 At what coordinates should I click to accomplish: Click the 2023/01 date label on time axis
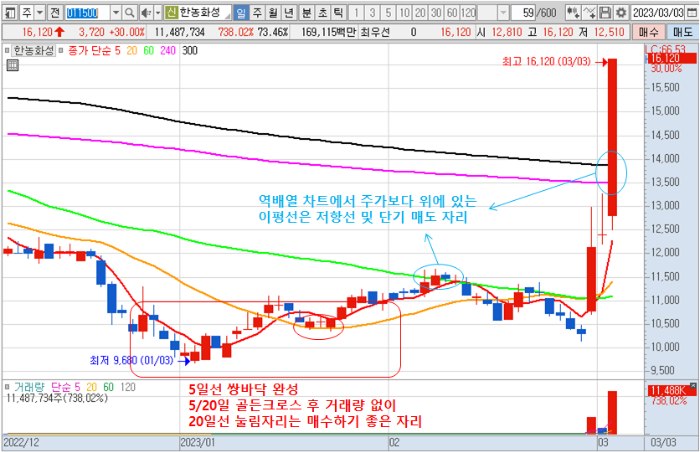(x=197, y=443)
